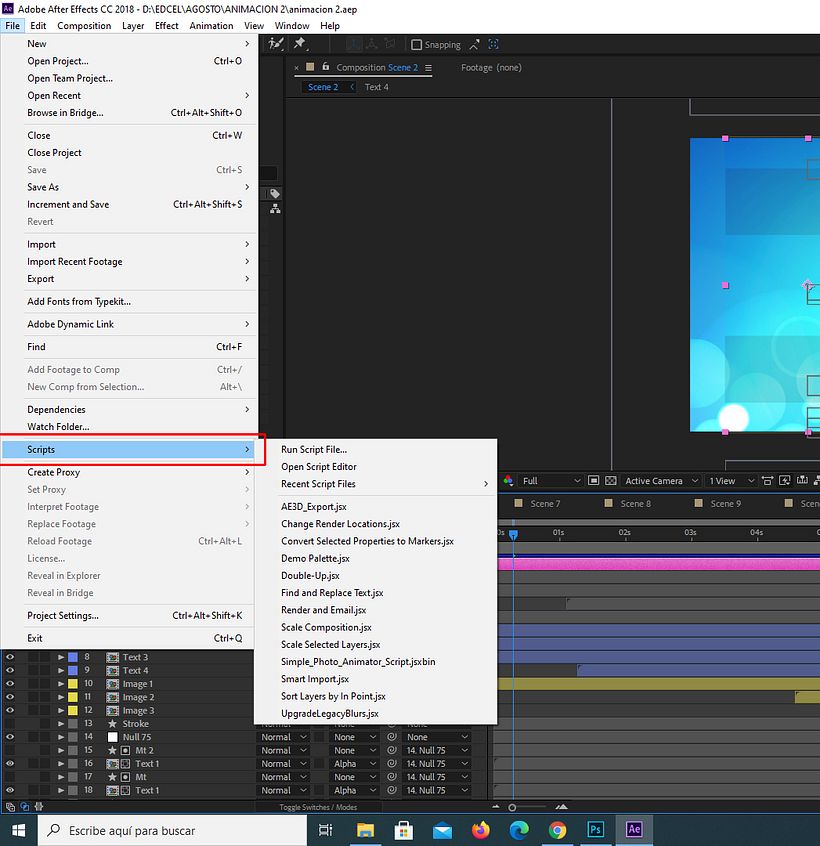Select the Roto Brush tool
Viewport: 820px width, 846px height.
click(276, 44)
